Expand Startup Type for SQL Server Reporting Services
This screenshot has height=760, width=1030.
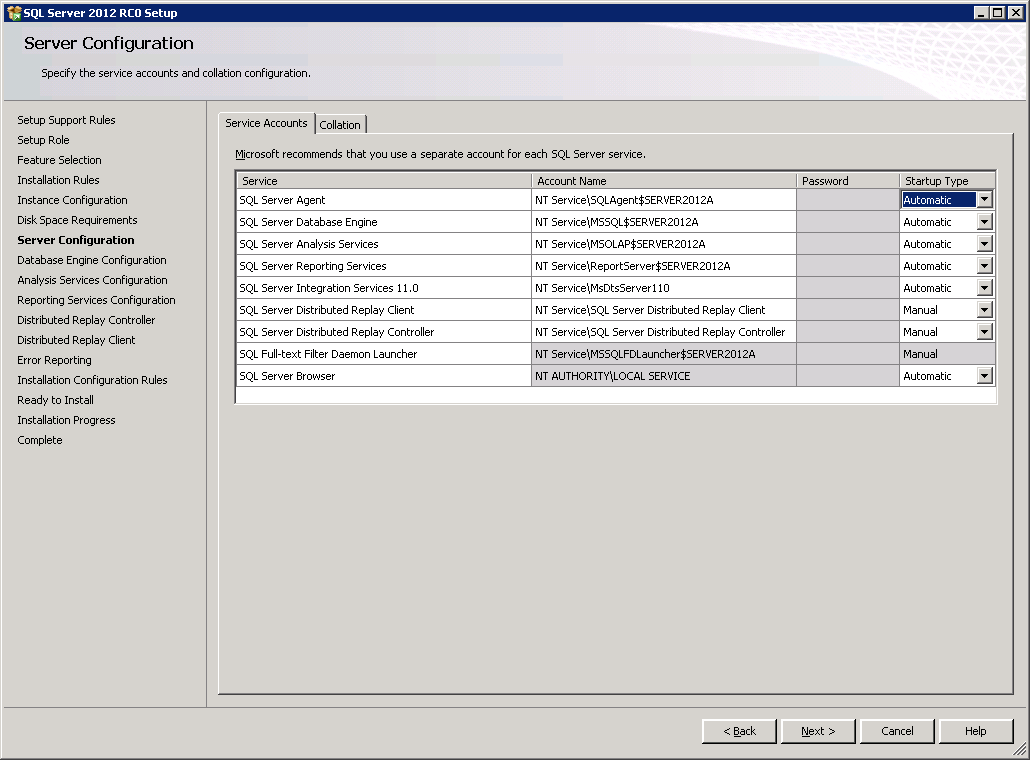985,266
